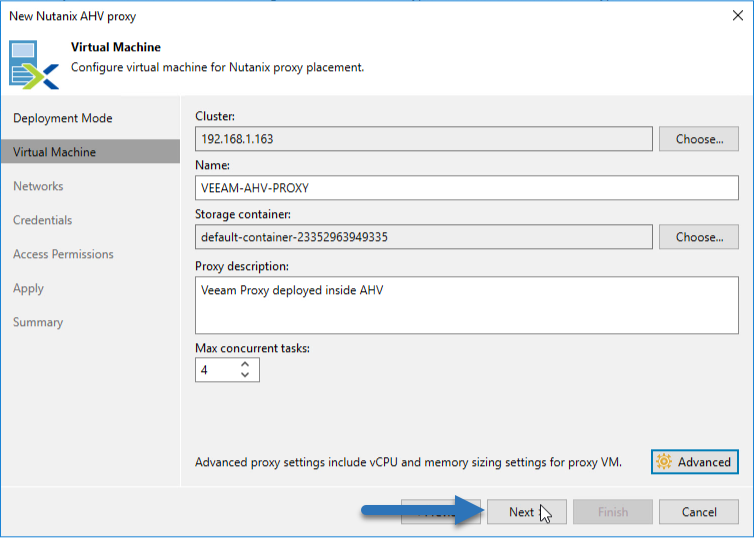This screenshot has width=754, height=538.
Task: Click the 'Max concurrent tasks:' label
Action: [252, 348]
